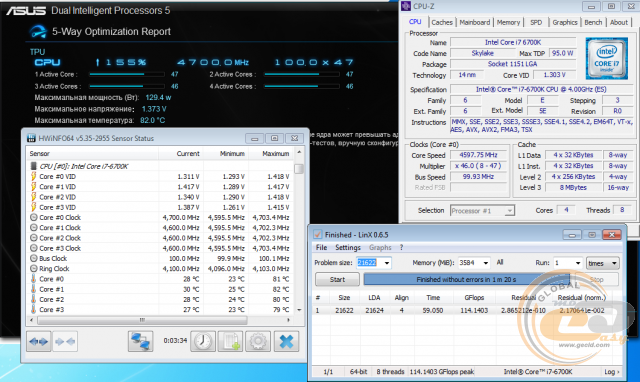Switch to SPD tab in CPU-Z

536,22
